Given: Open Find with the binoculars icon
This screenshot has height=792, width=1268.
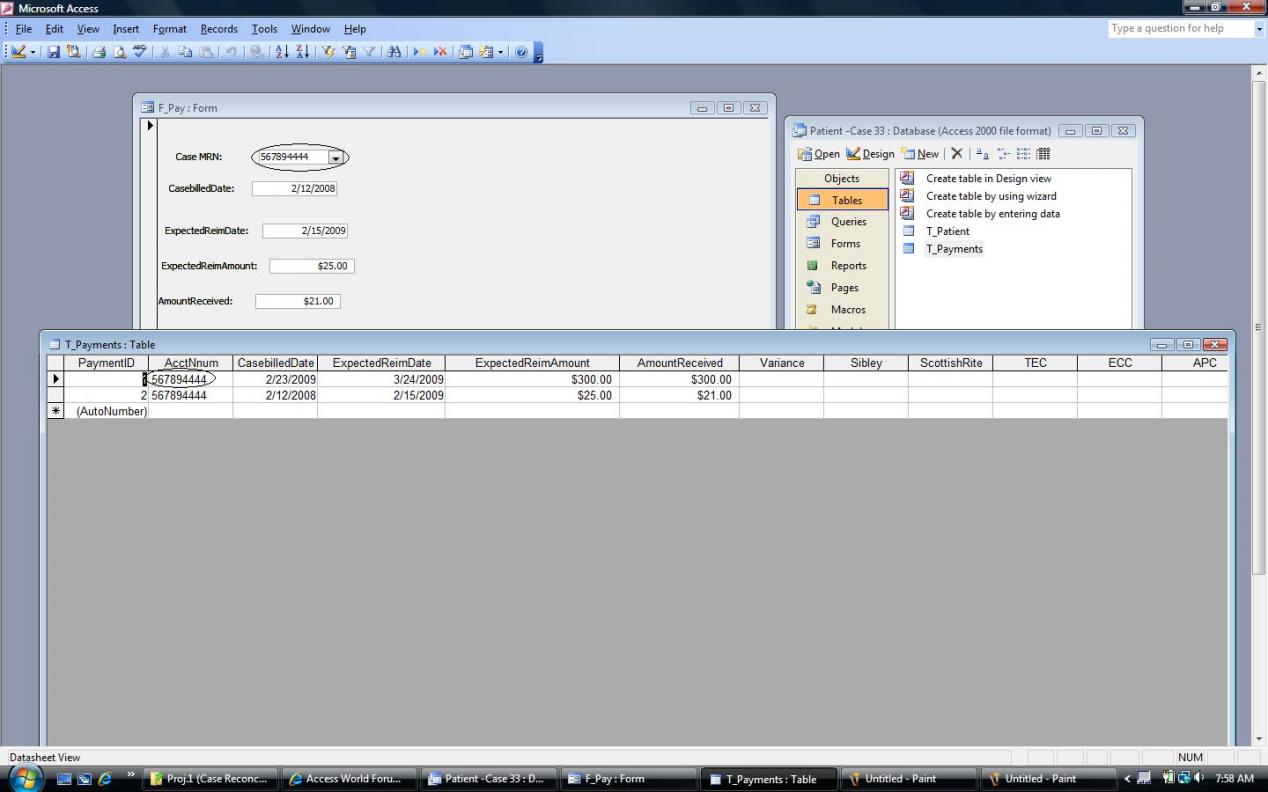Looking at the screenshot, I should click(394, 52).
